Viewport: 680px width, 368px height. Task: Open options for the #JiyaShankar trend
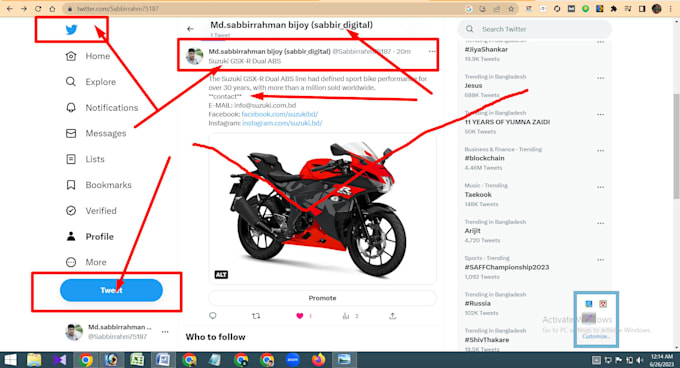600,42
